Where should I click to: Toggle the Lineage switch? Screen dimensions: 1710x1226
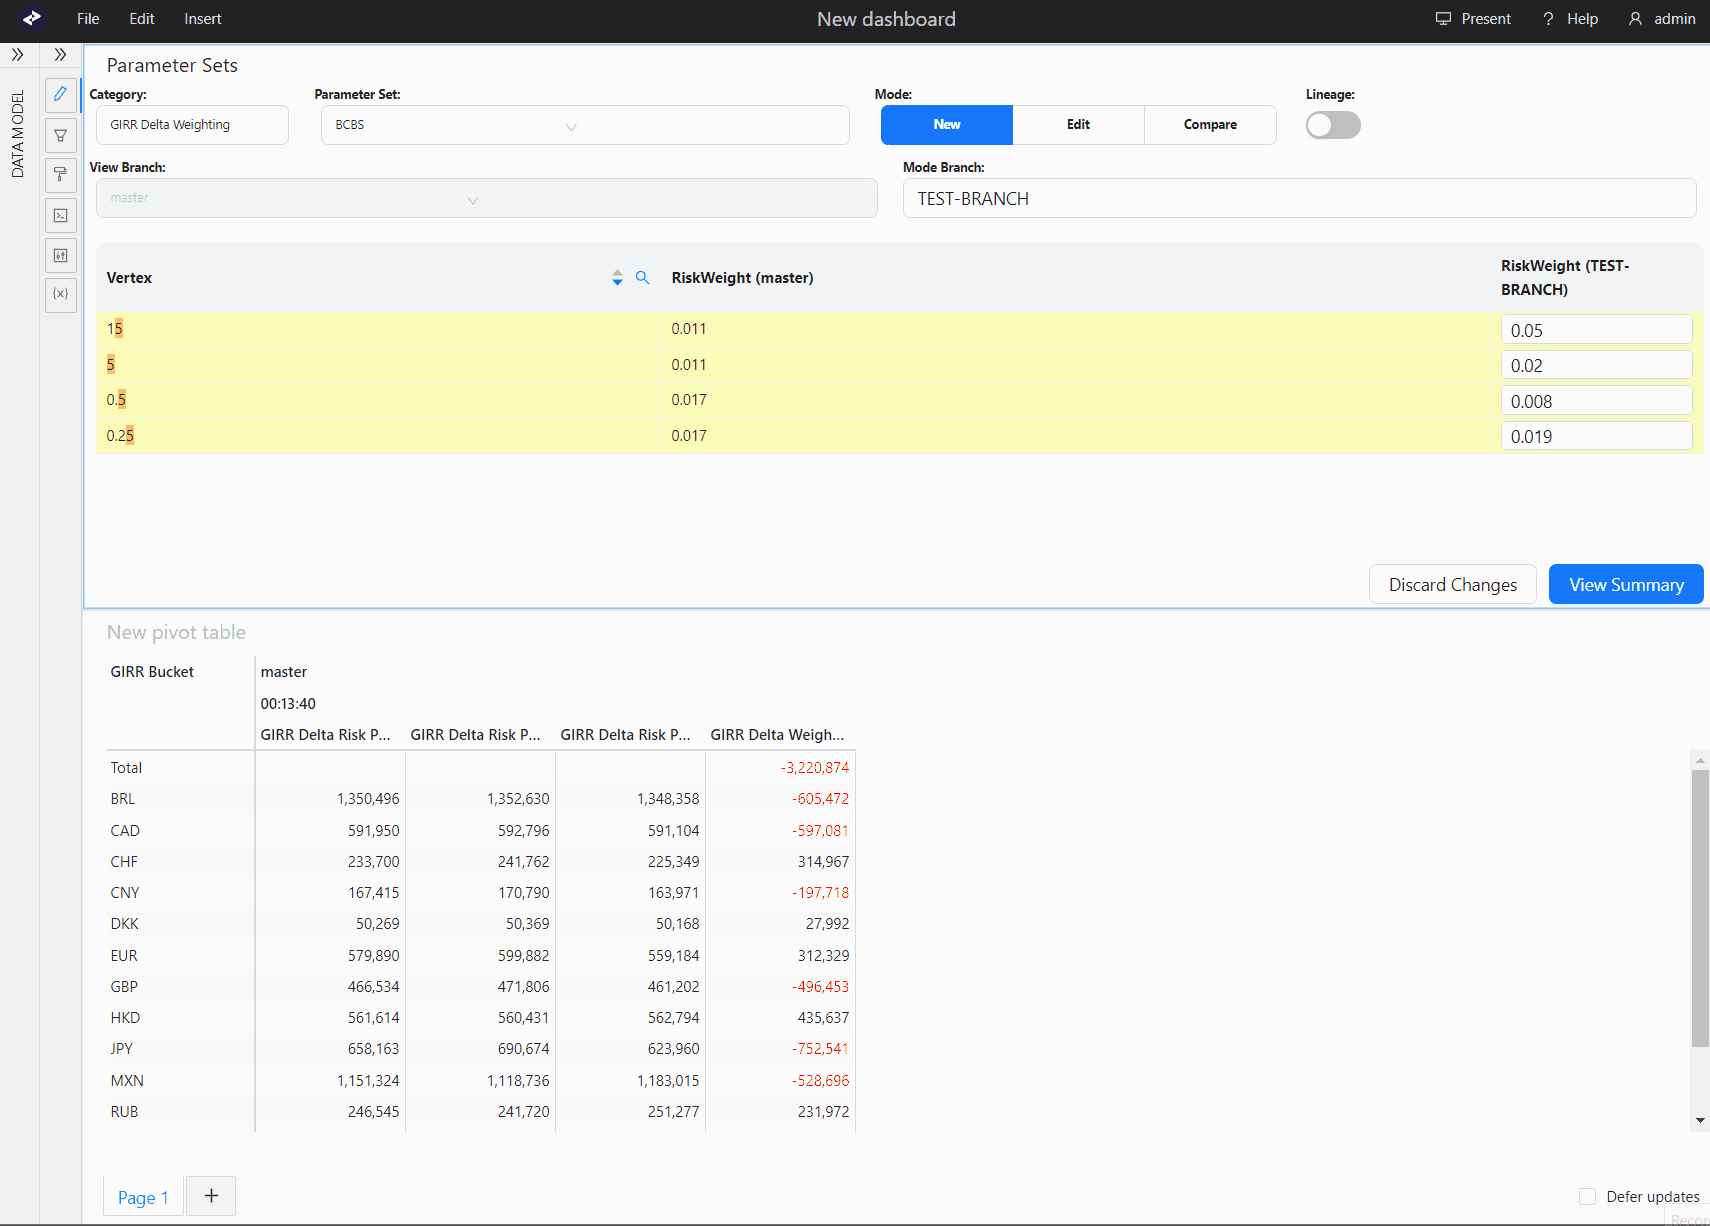pos(1333,125)
